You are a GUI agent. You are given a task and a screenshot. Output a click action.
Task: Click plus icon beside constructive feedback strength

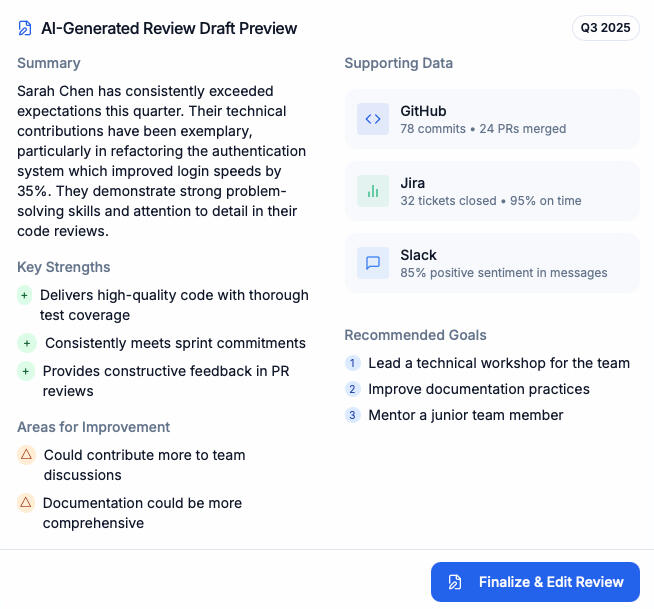coord(26,371)
